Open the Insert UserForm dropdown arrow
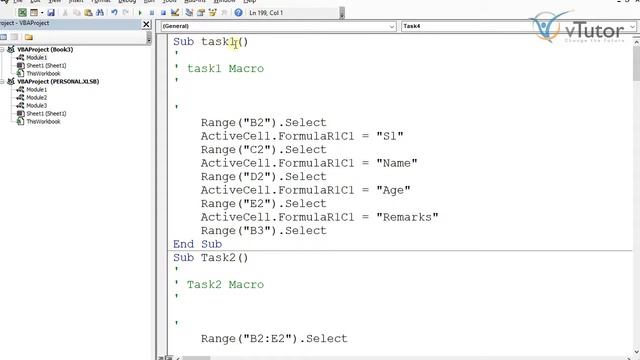 click(x=42, y=13)
